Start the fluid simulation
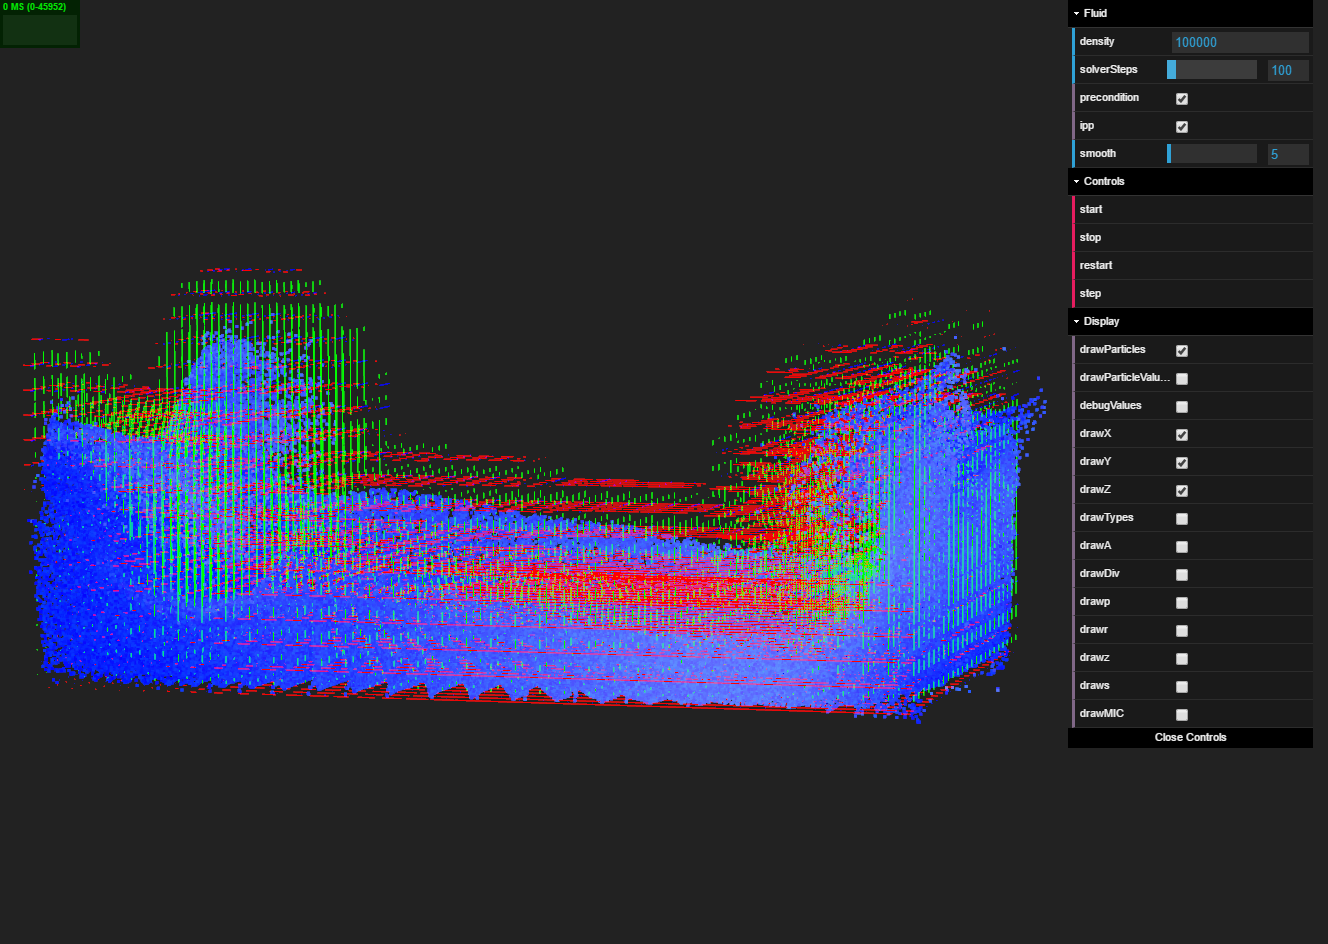1328x944 pixels. coord(1190,209)
